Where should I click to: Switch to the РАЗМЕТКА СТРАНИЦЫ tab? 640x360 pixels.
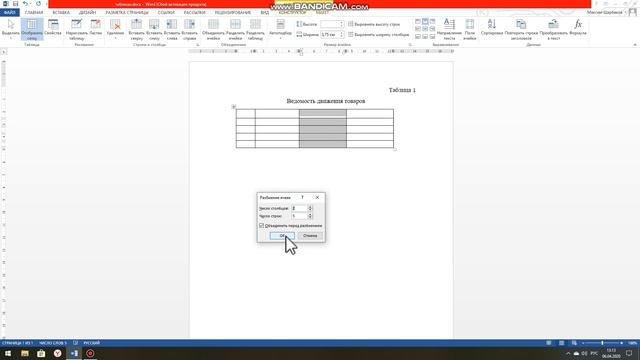coord(127,13)
